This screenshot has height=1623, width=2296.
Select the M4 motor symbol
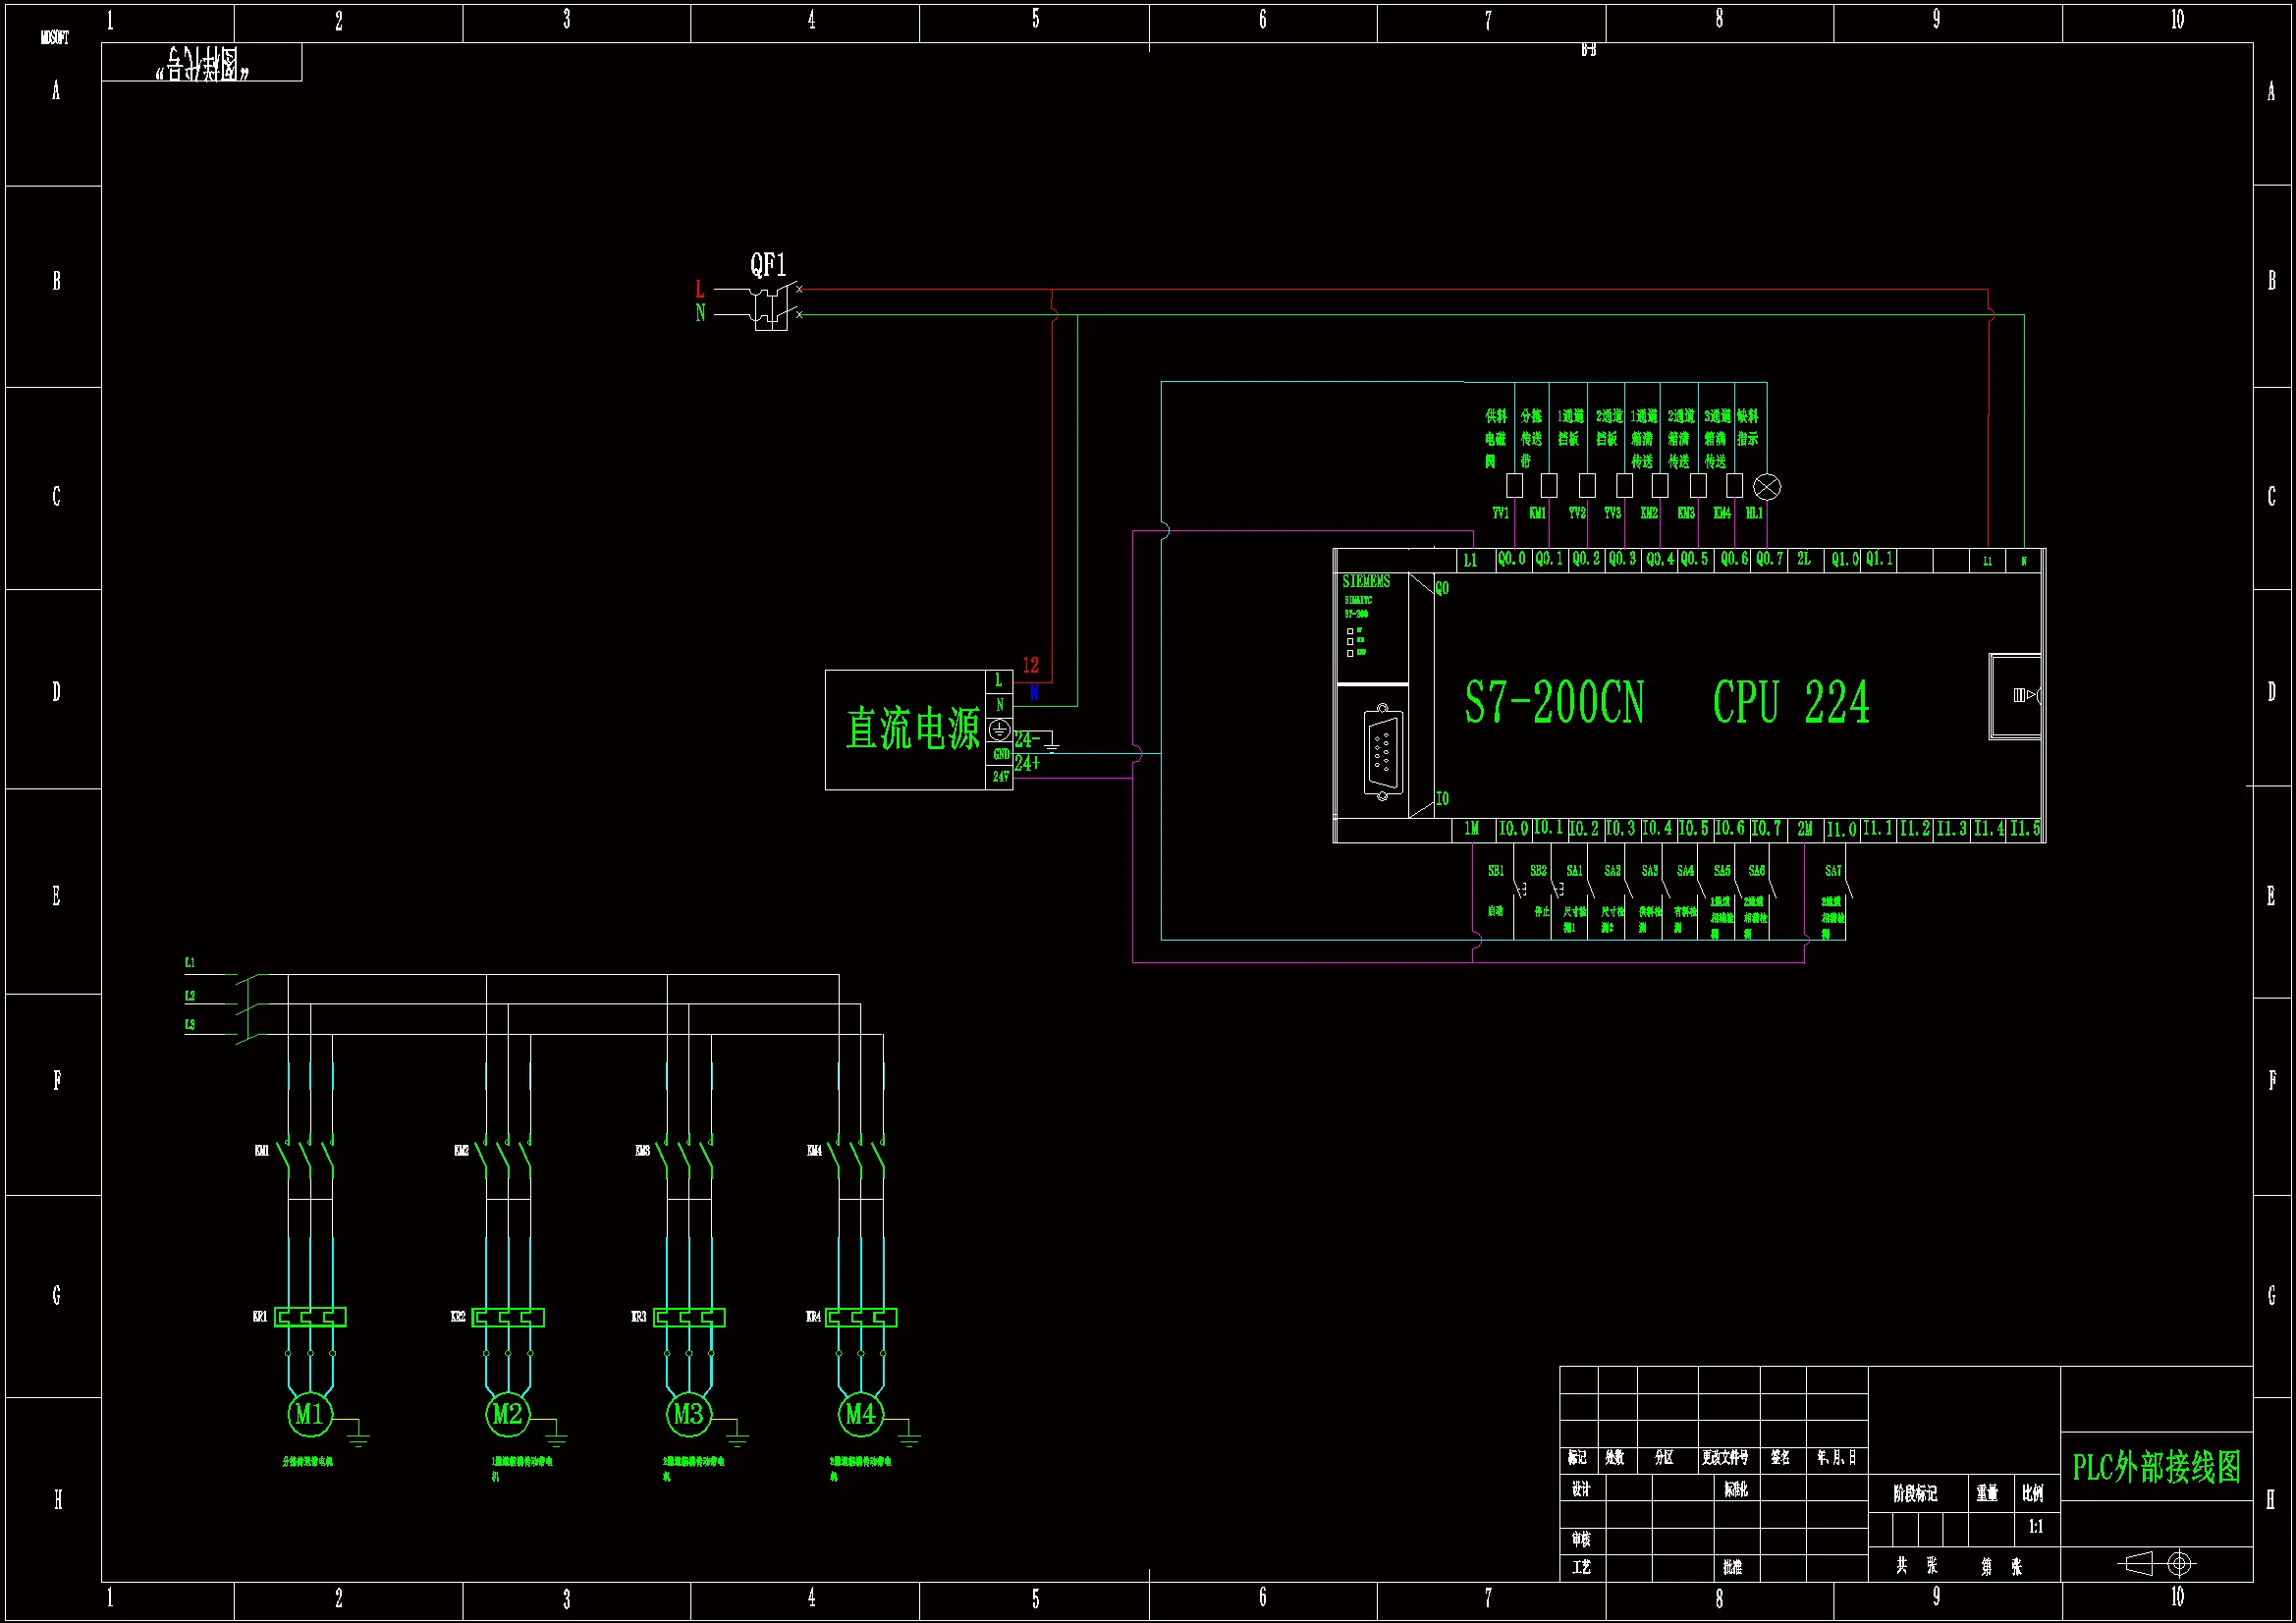pyautogui.click(x=860, y=1413)
